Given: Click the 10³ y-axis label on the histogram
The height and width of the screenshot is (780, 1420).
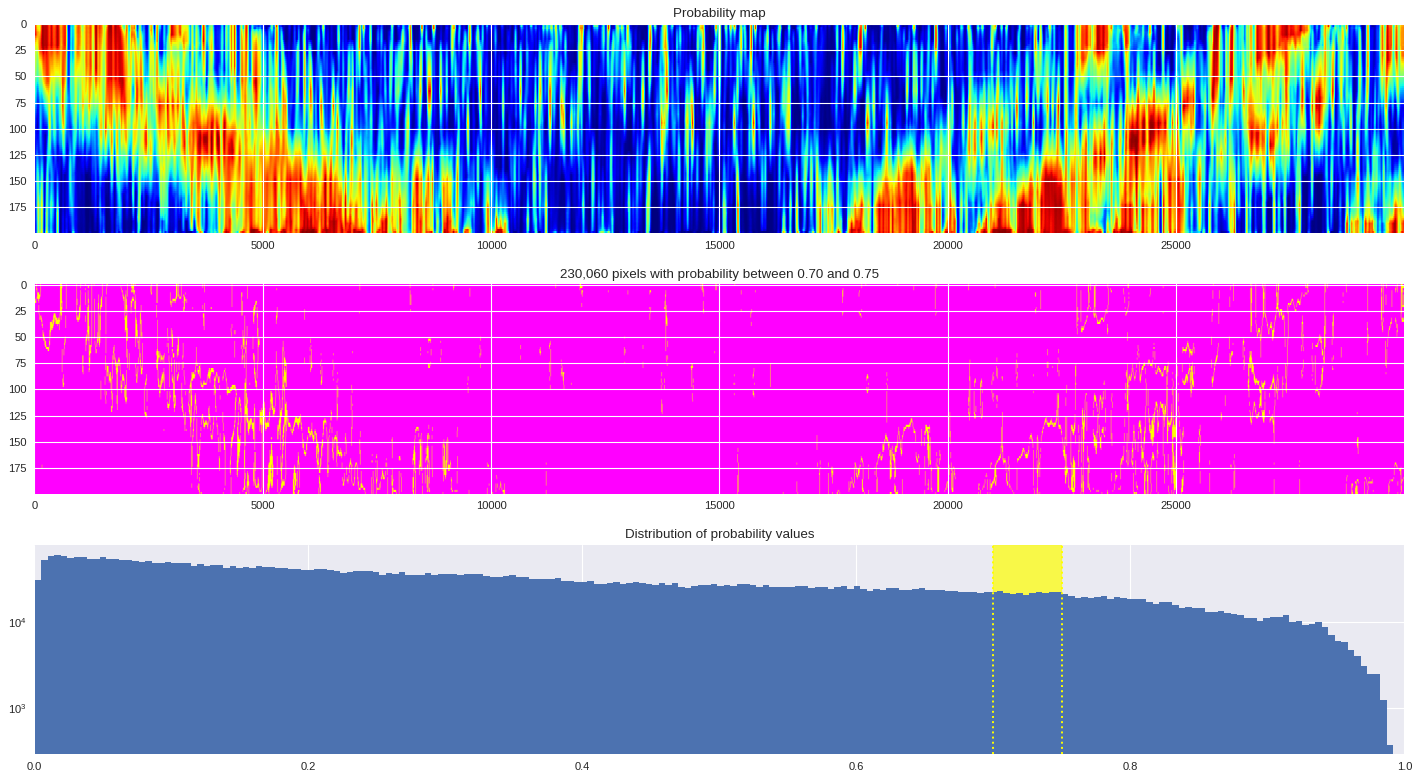Looking at the screenshot, I should (x=17, y=710).
